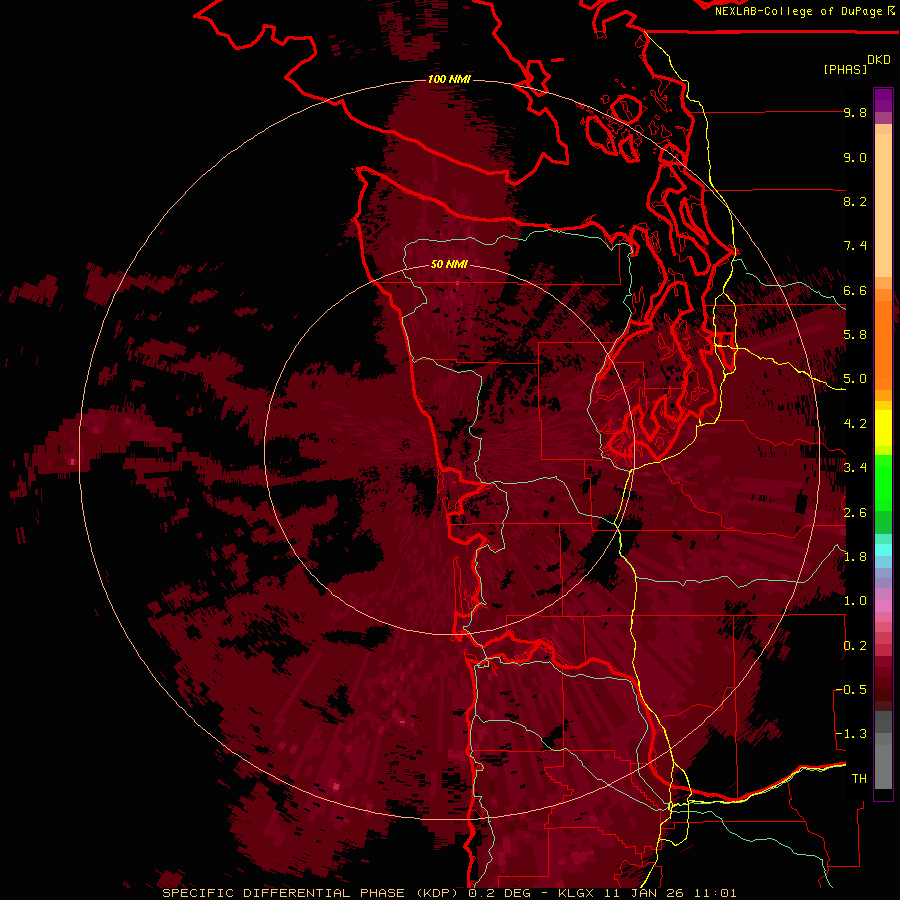This screenshot has height=900, width=900.
Task: Click the 11 JAN 26 11:01 timestamp
Action: coord(670,893)
